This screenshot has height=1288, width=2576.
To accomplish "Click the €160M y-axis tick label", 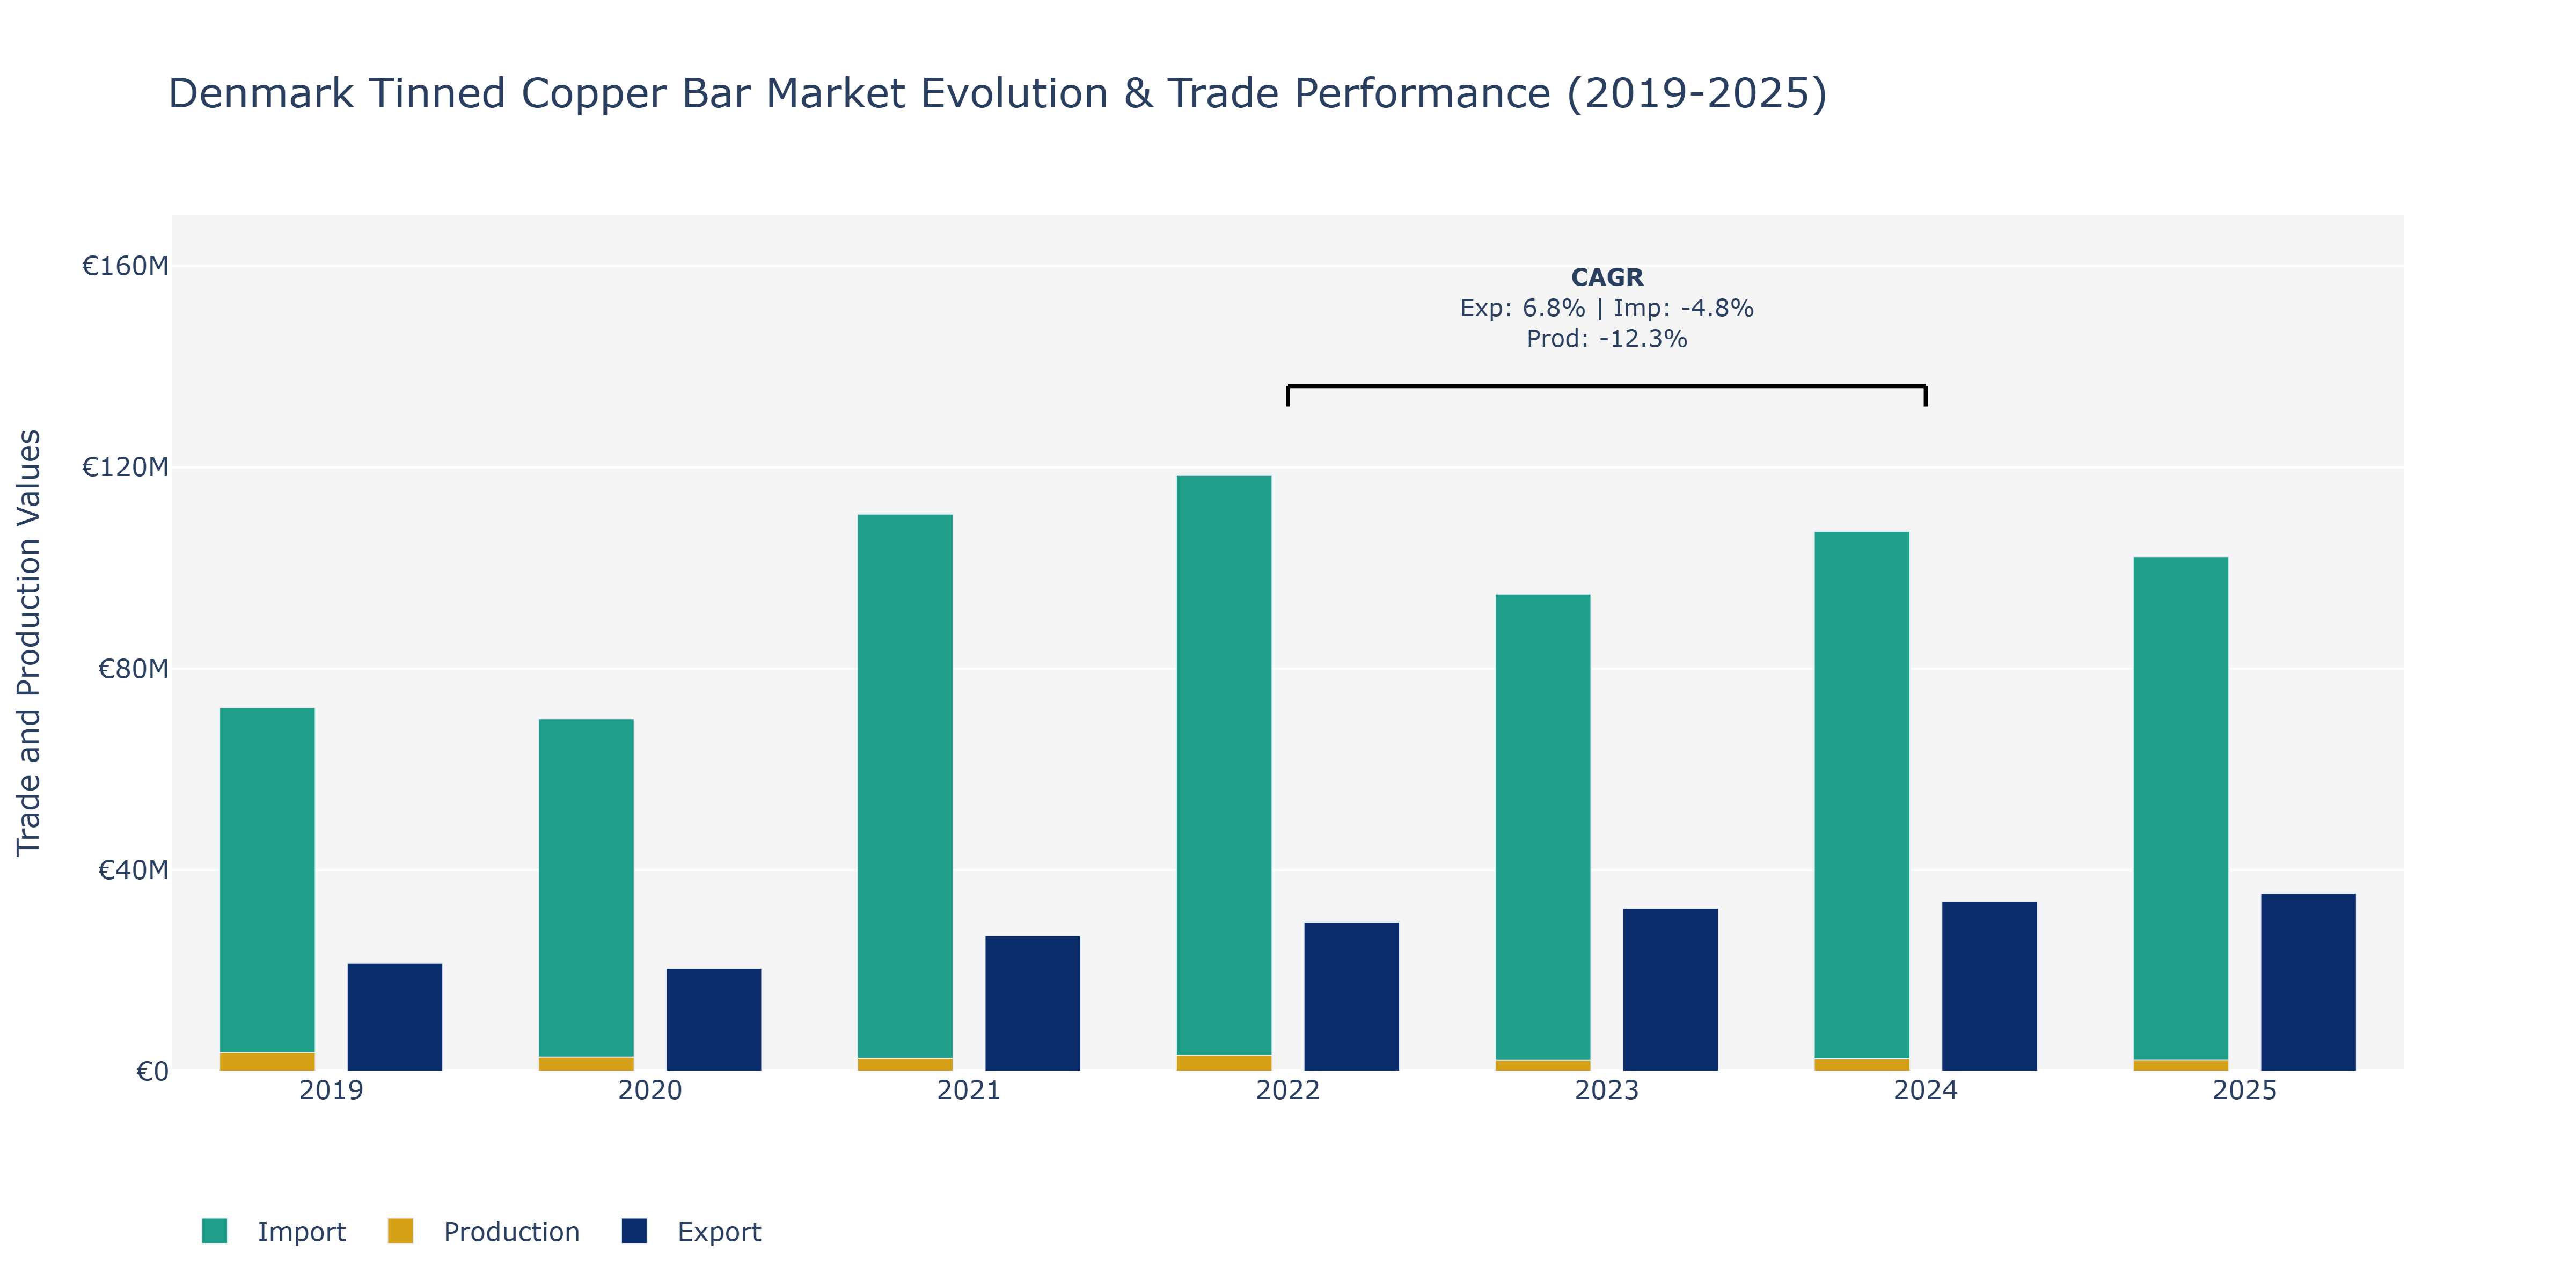I will (x=125, y=266).
